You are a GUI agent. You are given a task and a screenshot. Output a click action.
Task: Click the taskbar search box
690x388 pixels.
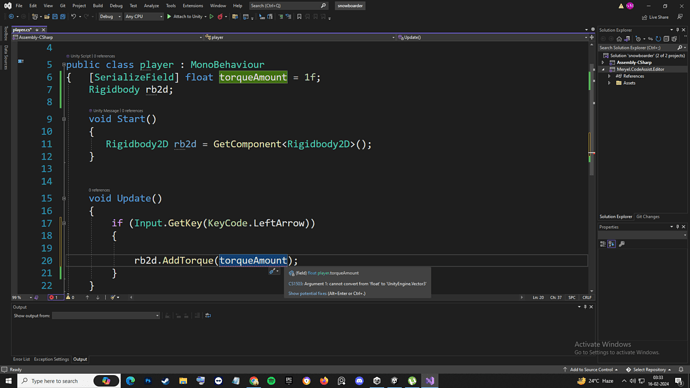pos(69,381)
